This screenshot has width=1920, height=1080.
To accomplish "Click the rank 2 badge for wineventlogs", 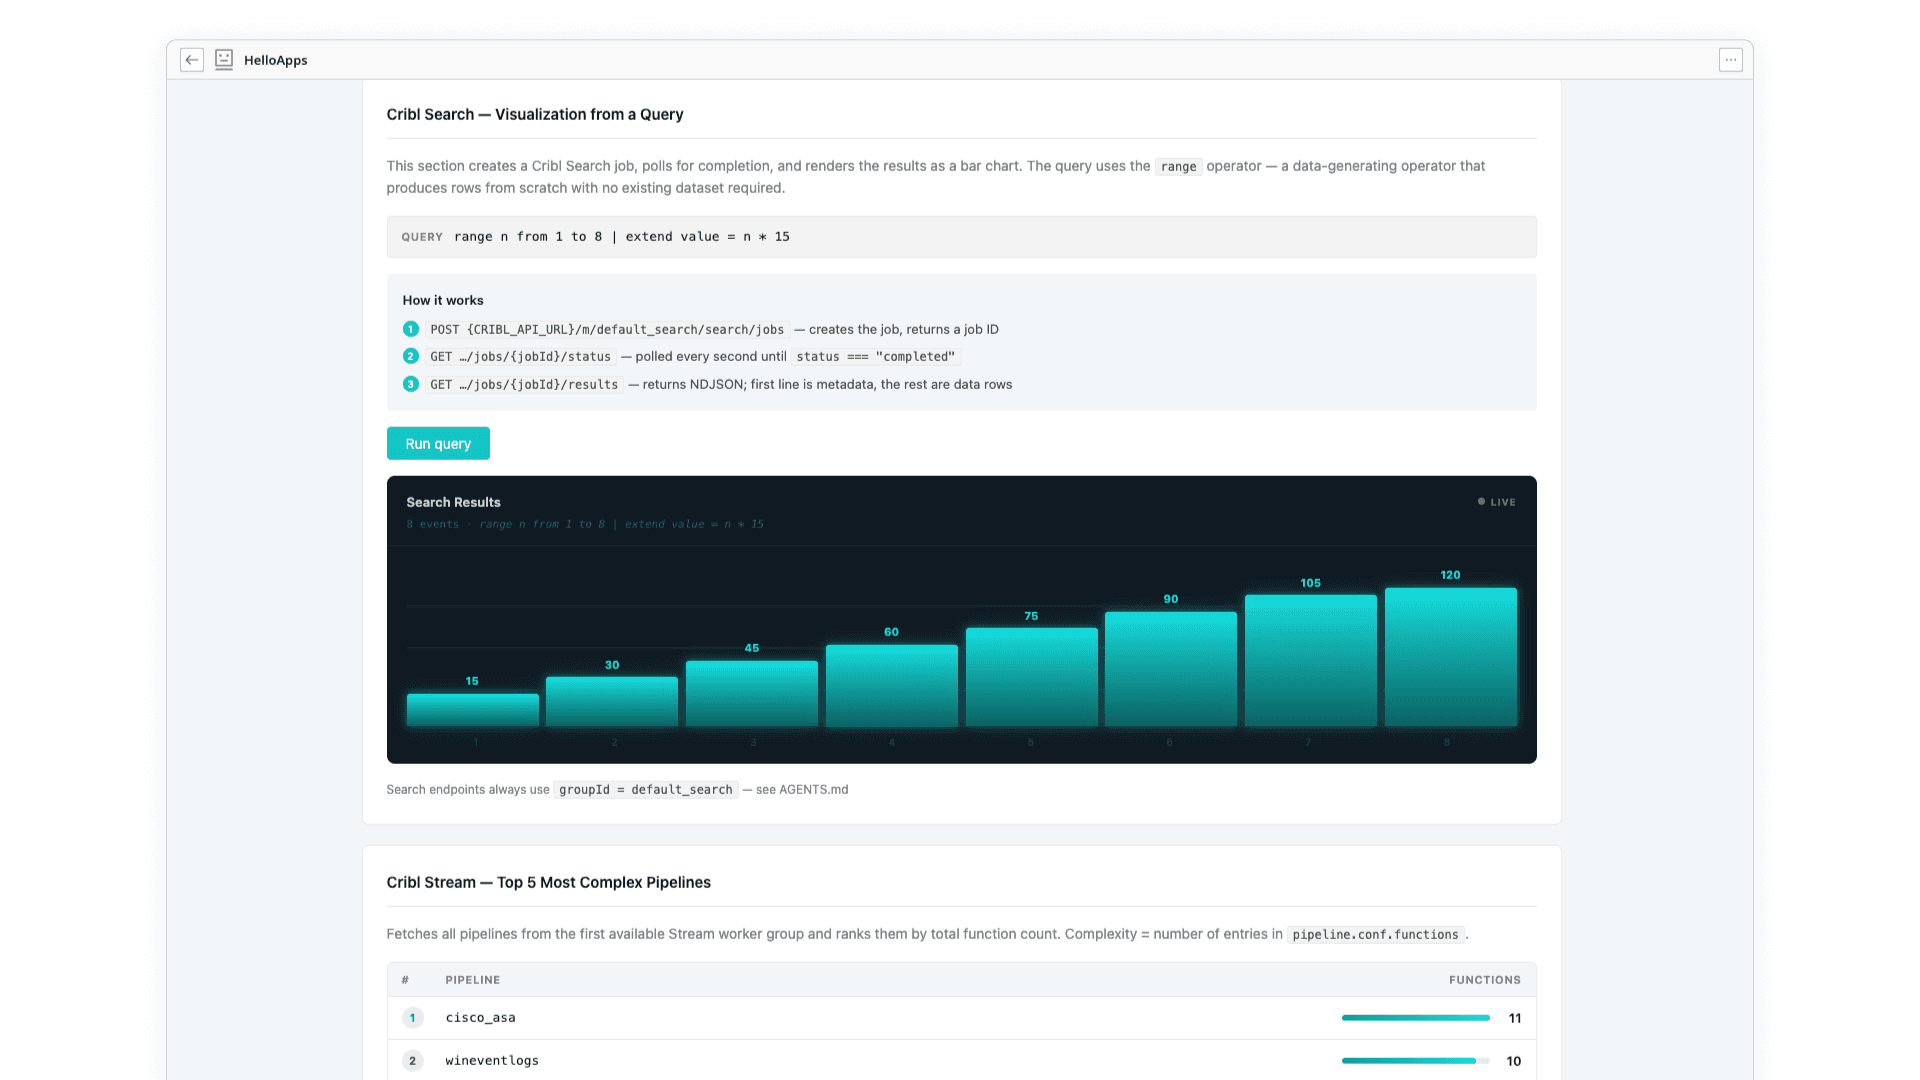I will tap(412, 1061).
